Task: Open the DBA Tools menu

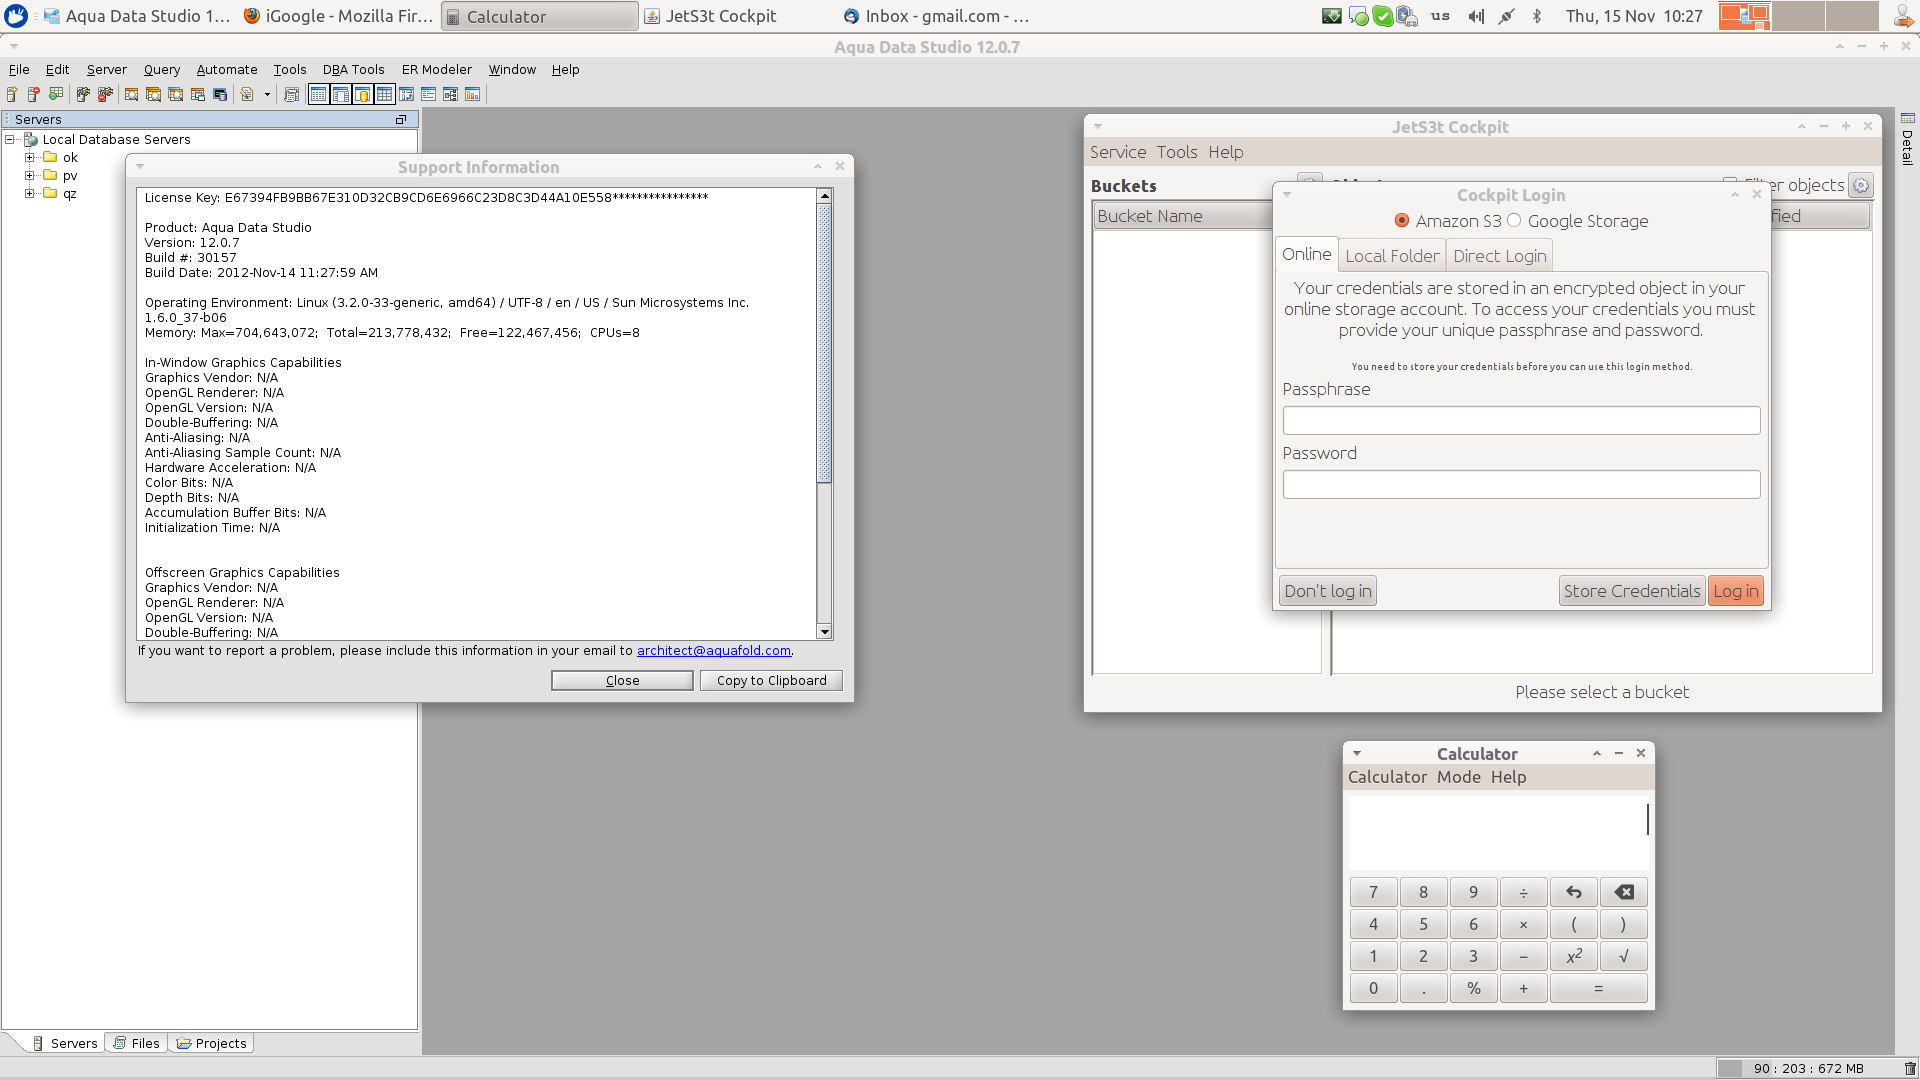Action: (353, 70)
